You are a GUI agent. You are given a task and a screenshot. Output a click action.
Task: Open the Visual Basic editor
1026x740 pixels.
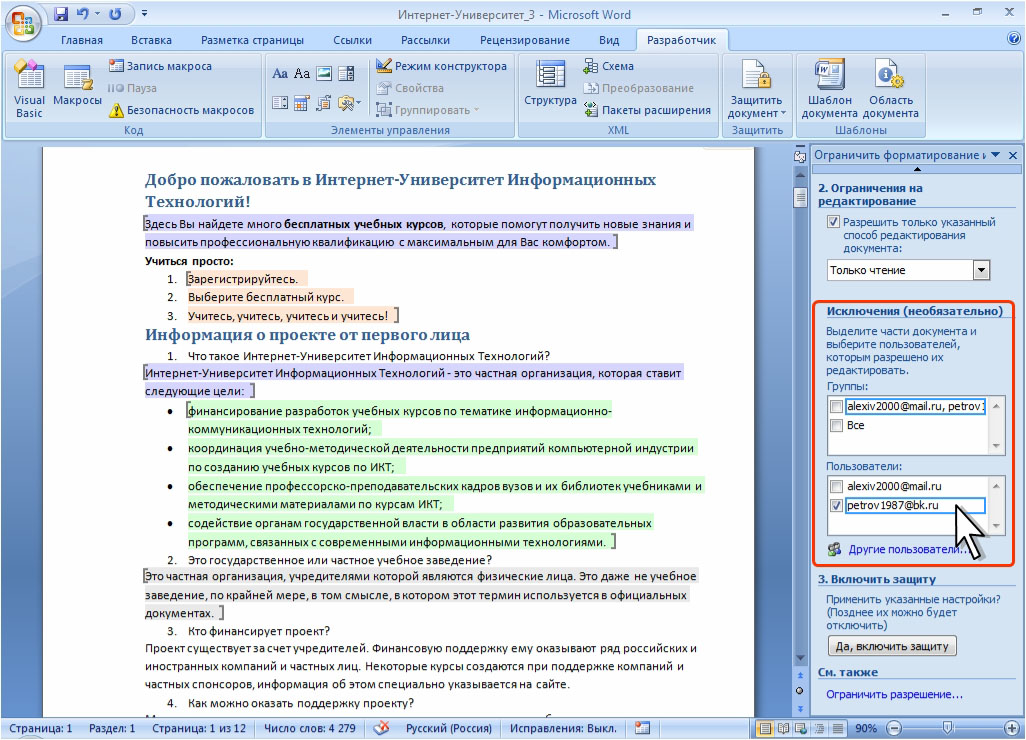(x=29, y=89)
